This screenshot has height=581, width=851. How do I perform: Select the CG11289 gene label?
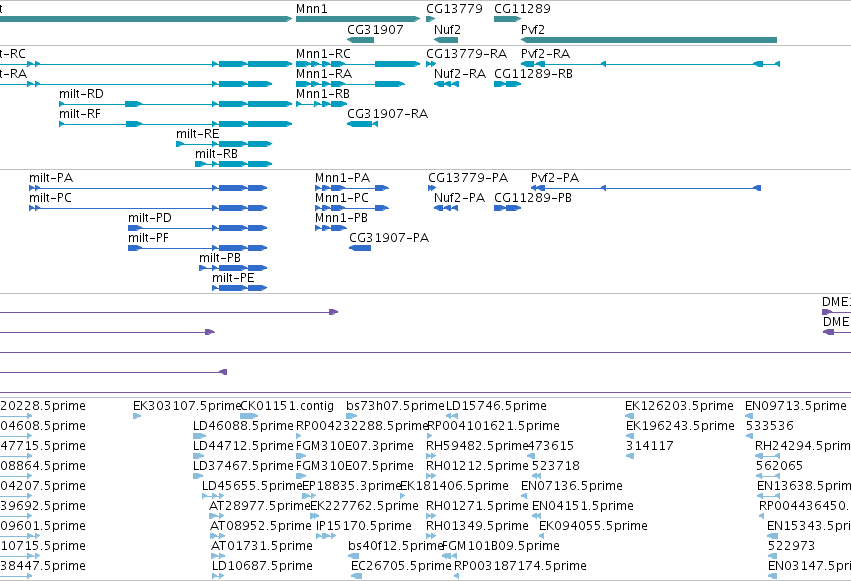pyautogui.click(x=522, y=9)
